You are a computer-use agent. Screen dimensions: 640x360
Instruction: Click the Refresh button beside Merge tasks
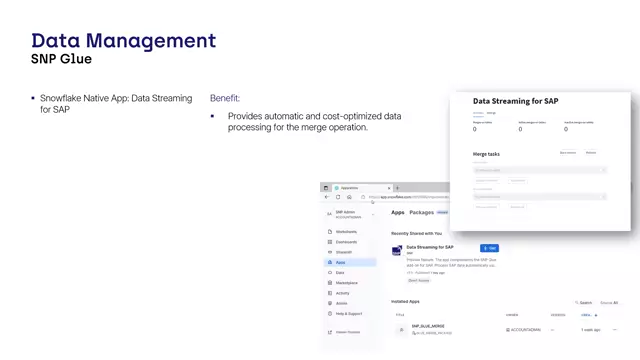(591, 153)
